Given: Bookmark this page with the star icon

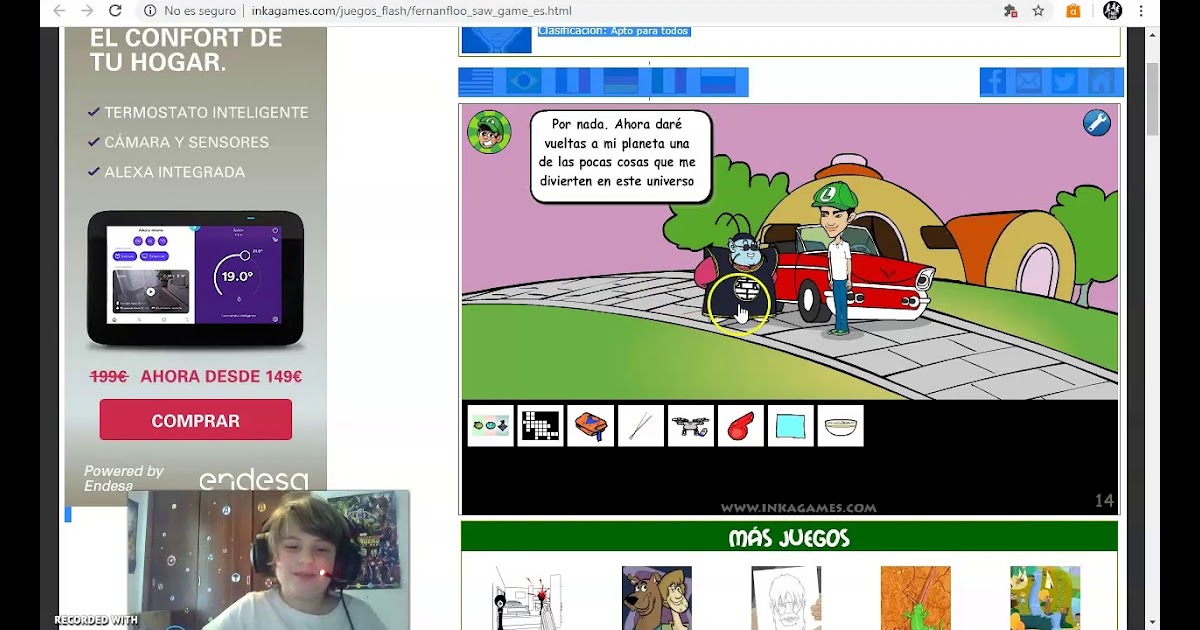Looking at the screenshot, I should [x=1038, y=11].
